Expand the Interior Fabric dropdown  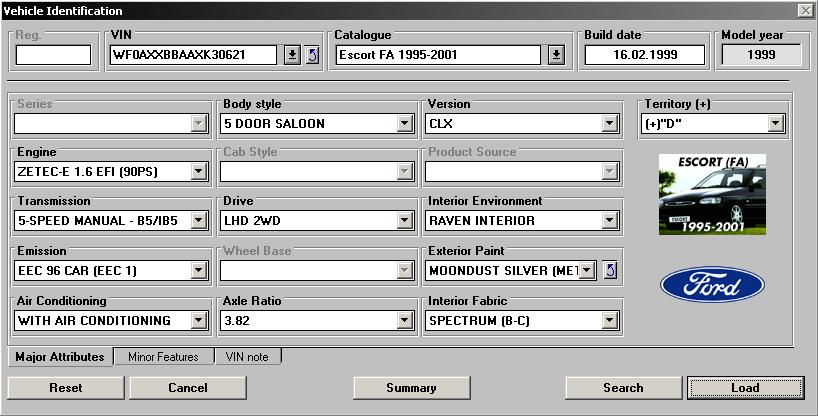(609, 321)
